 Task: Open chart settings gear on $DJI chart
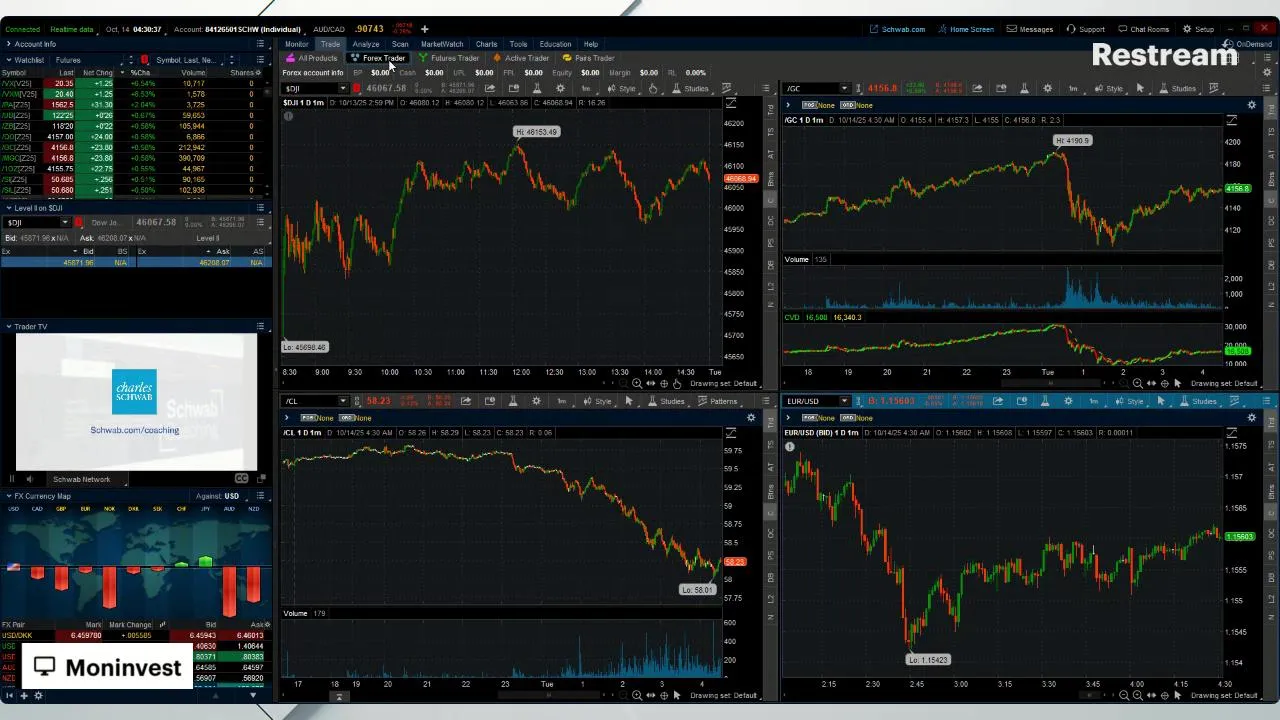click(561, 88)
